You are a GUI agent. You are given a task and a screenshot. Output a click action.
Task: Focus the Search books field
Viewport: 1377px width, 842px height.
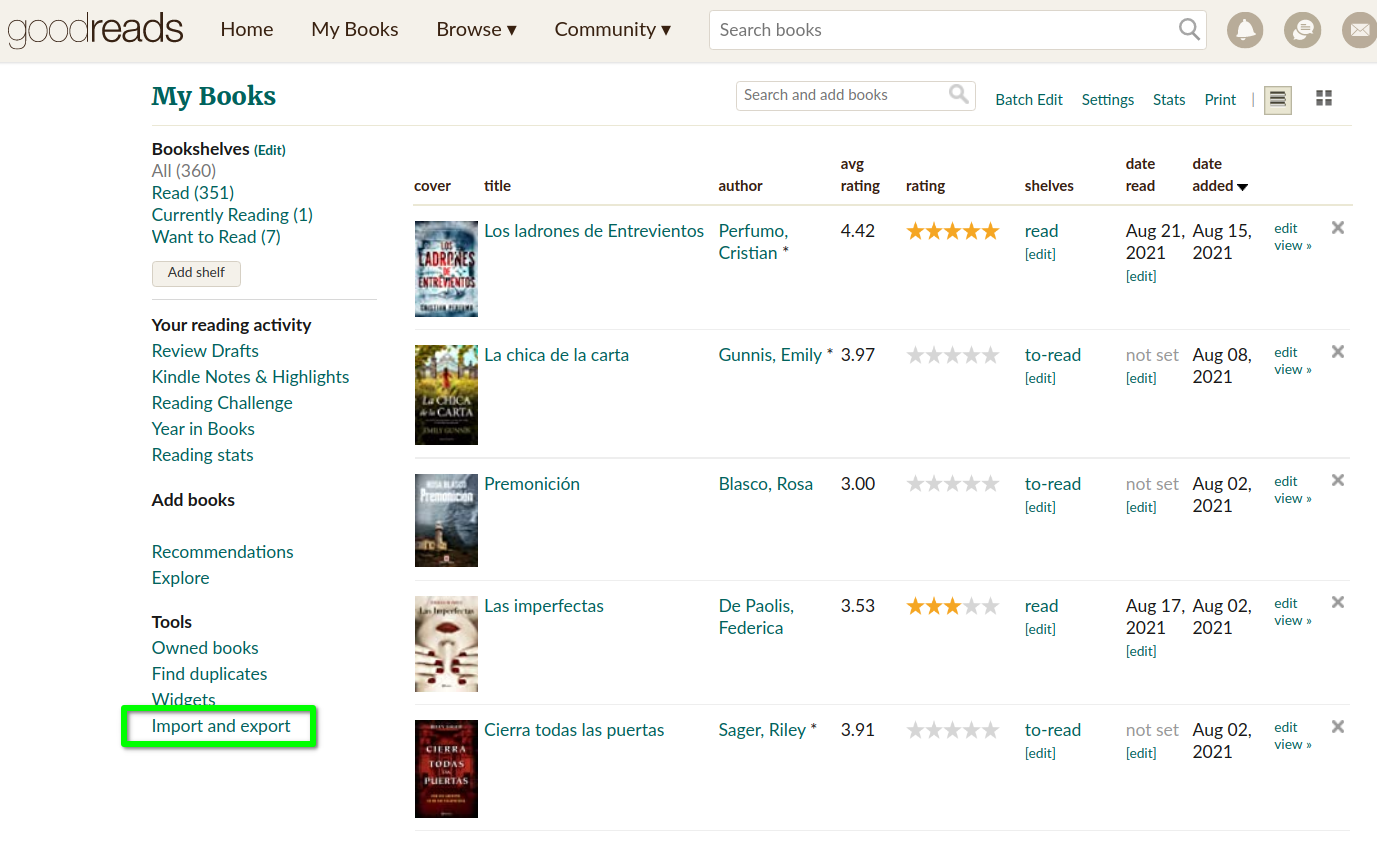click(x=940, y=30)
